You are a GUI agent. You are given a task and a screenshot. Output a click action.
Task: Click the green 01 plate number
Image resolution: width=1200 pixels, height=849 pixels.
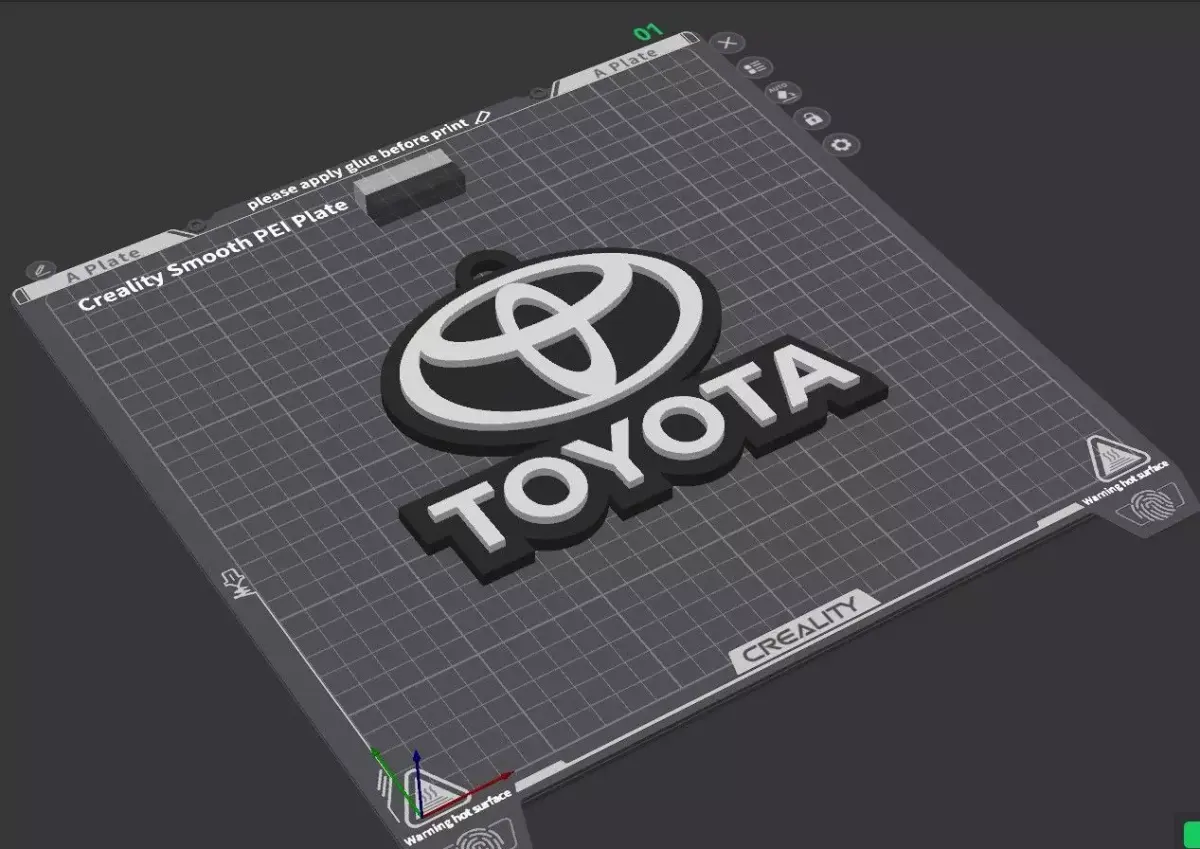pos(649,32)
